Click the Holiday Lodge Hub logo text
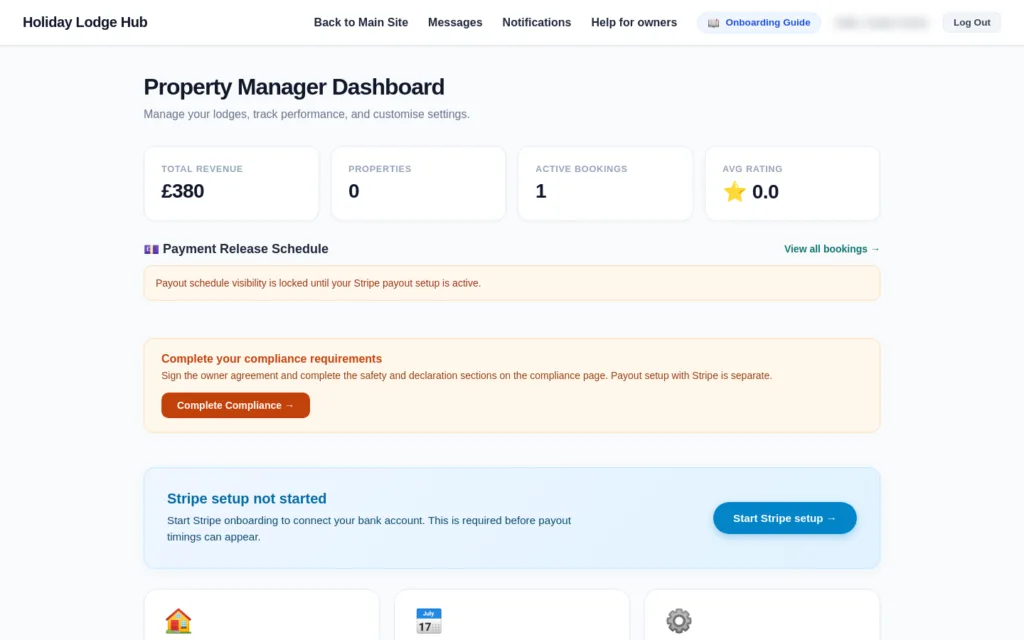Image resolution: width=1024 pixels, height=640 pixels. [85, 22]
